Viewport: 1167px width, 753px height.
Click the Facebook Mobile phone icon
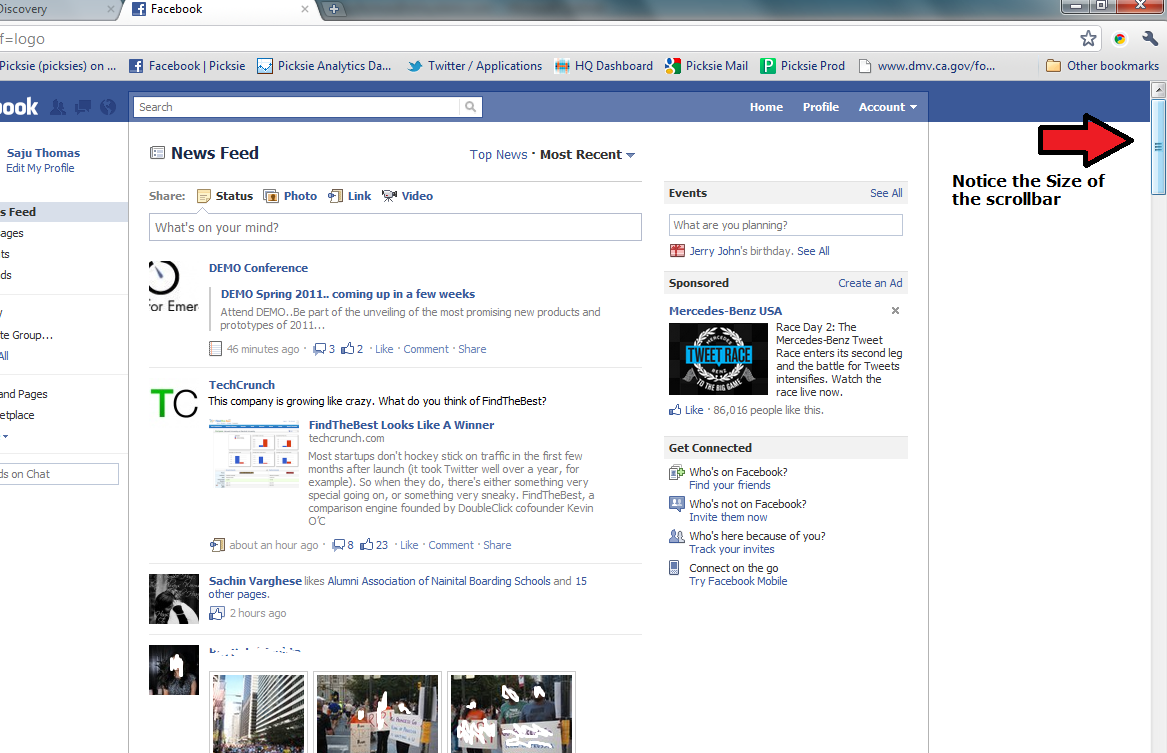[x=674, y=568]
